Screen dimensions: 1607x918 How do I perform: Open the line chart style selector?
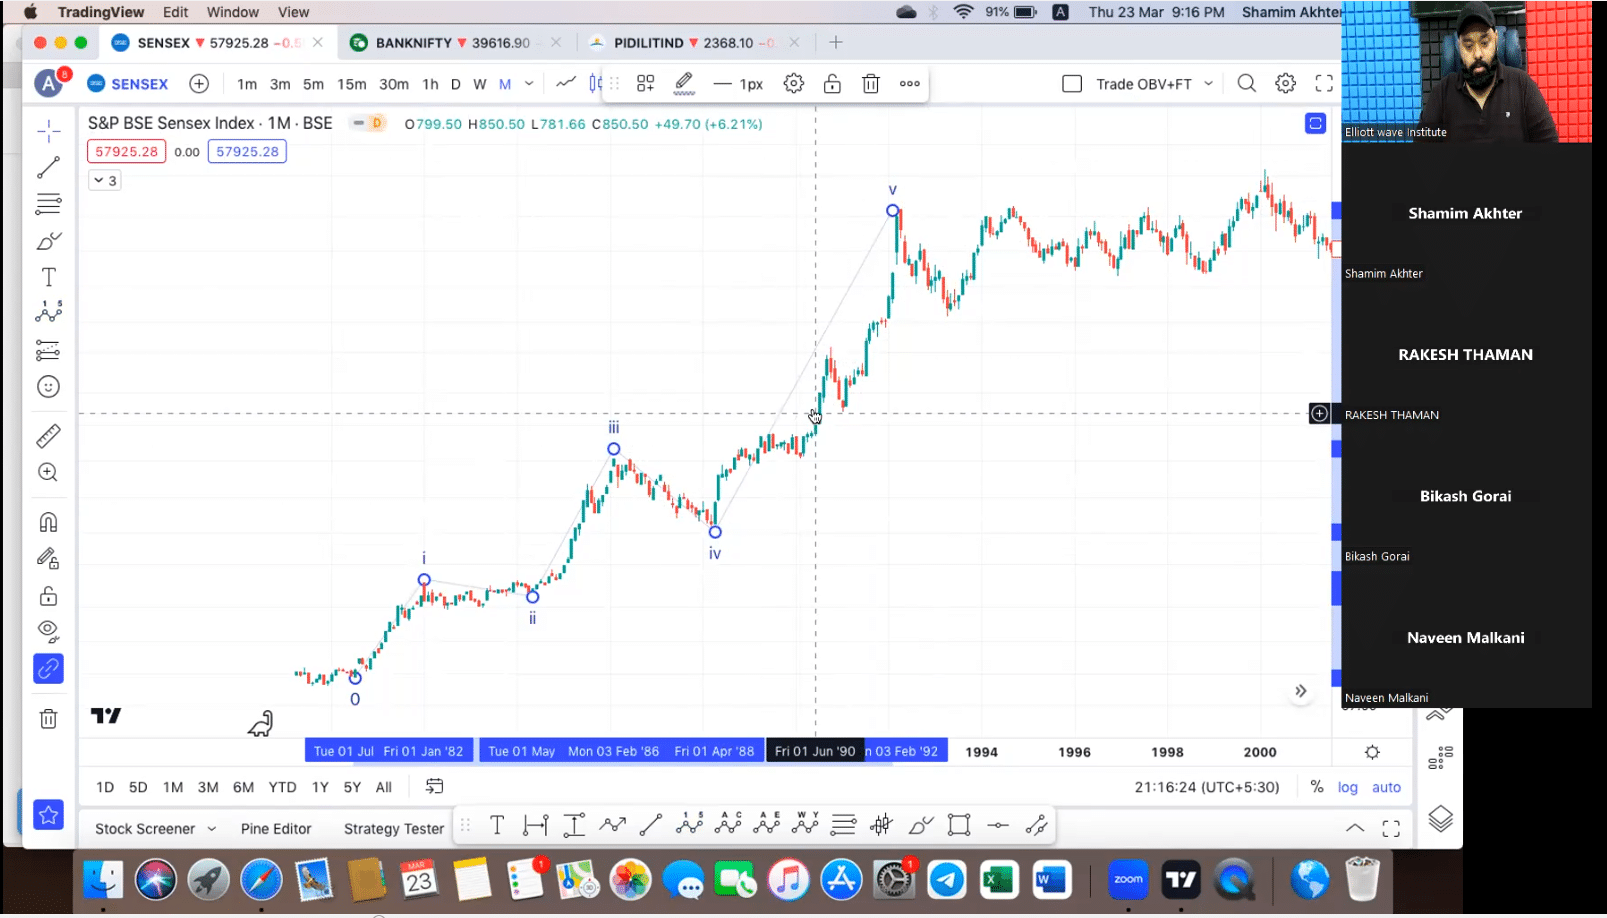566,83
